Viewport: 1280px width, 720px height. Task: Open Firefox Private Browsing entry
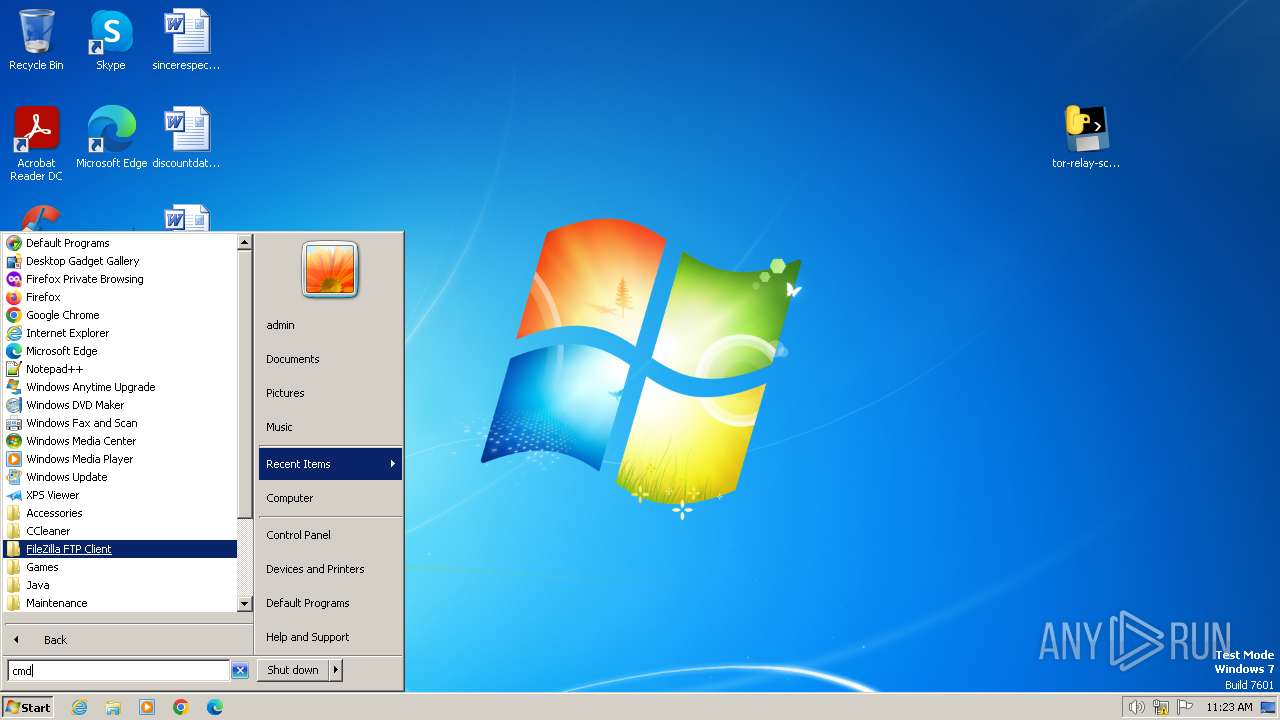(x=120, y=279)
